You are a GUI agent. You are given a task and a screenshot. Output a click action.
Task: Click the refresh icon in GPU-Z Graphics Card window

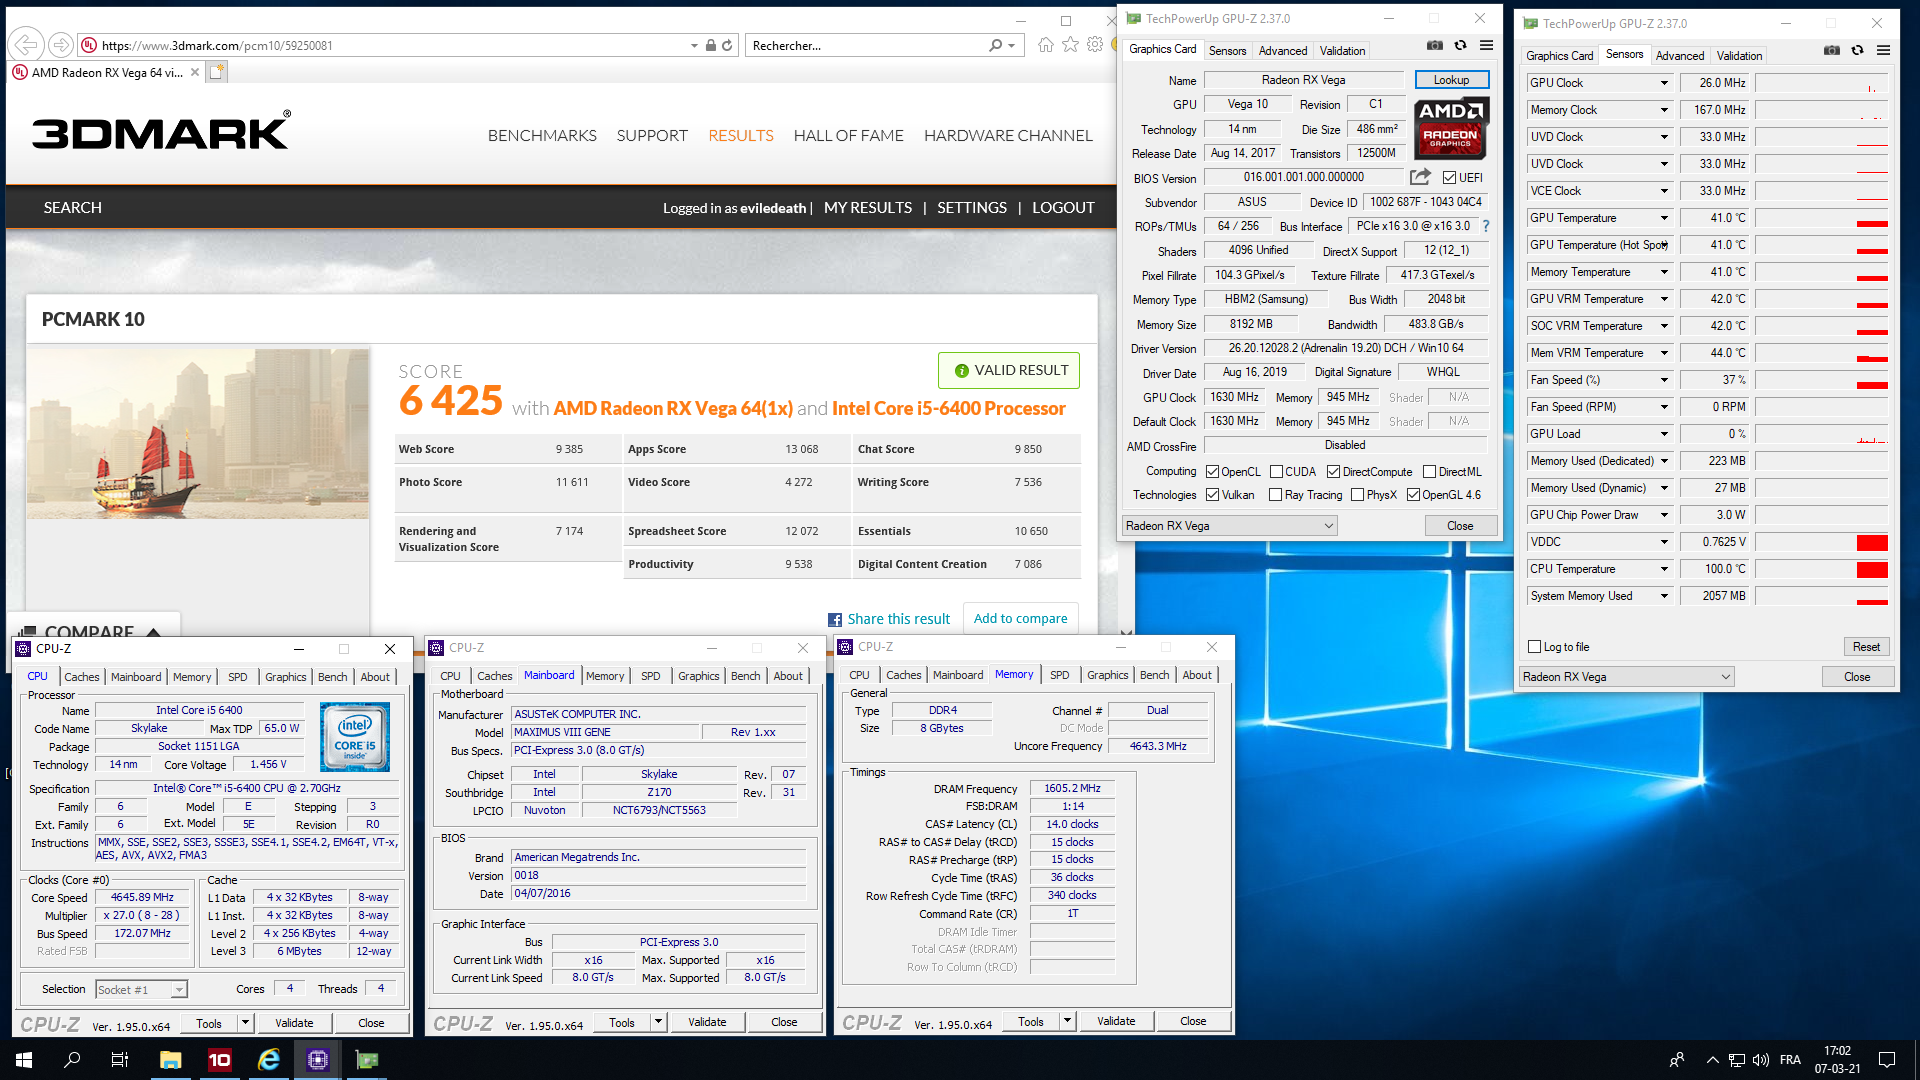[x=1460, y=46]
